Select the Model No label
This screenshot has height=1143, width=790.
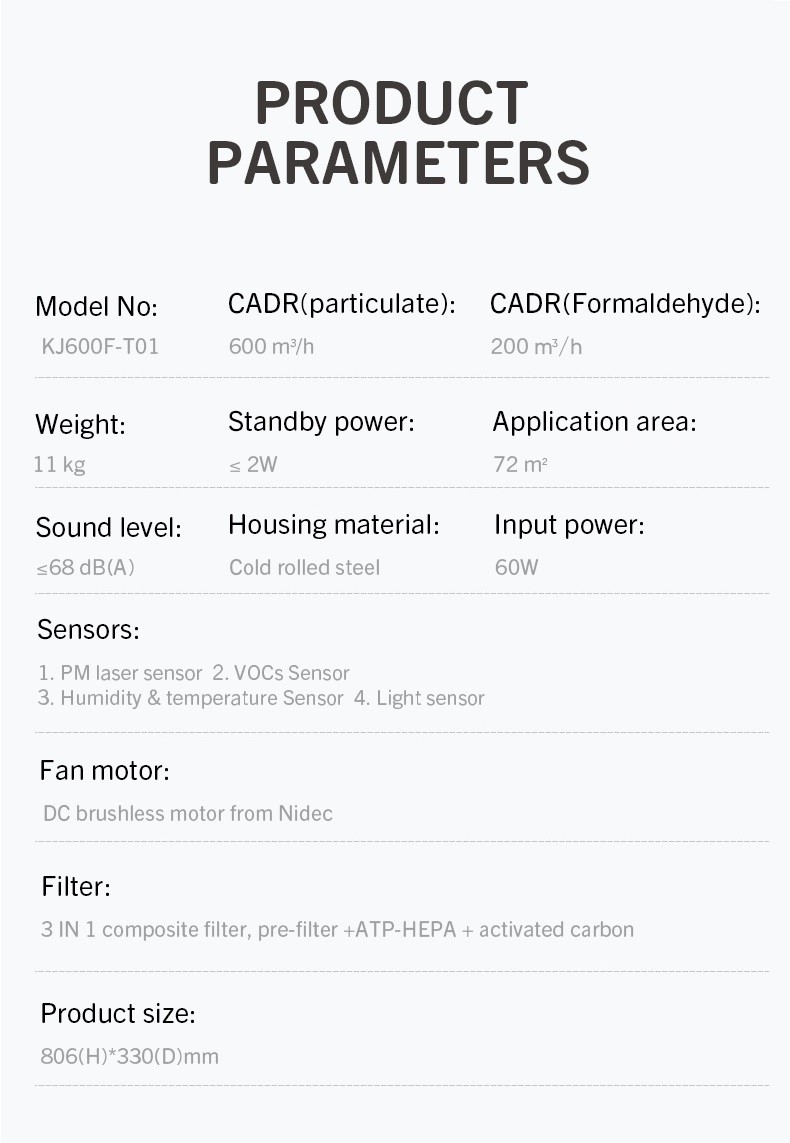pos(96,307)
